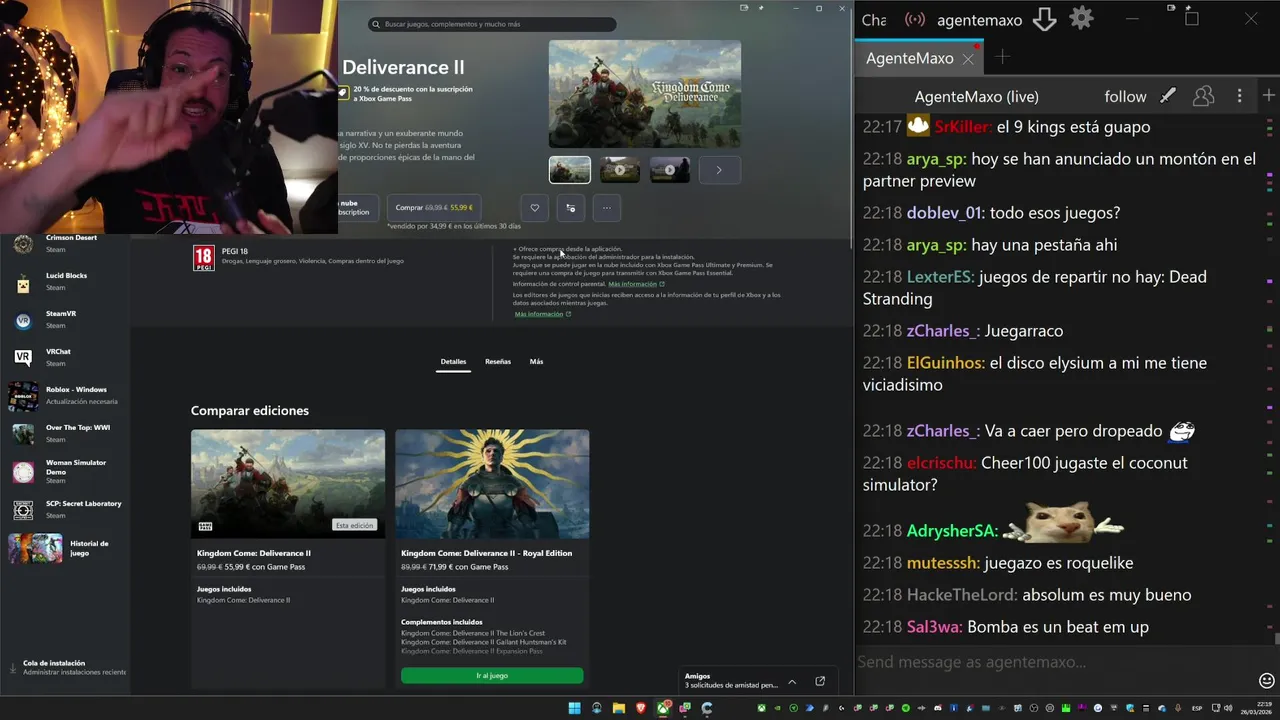Pop out the Amigos panel icon
Screen dimensions: 1280x720
tap(820, 681)
